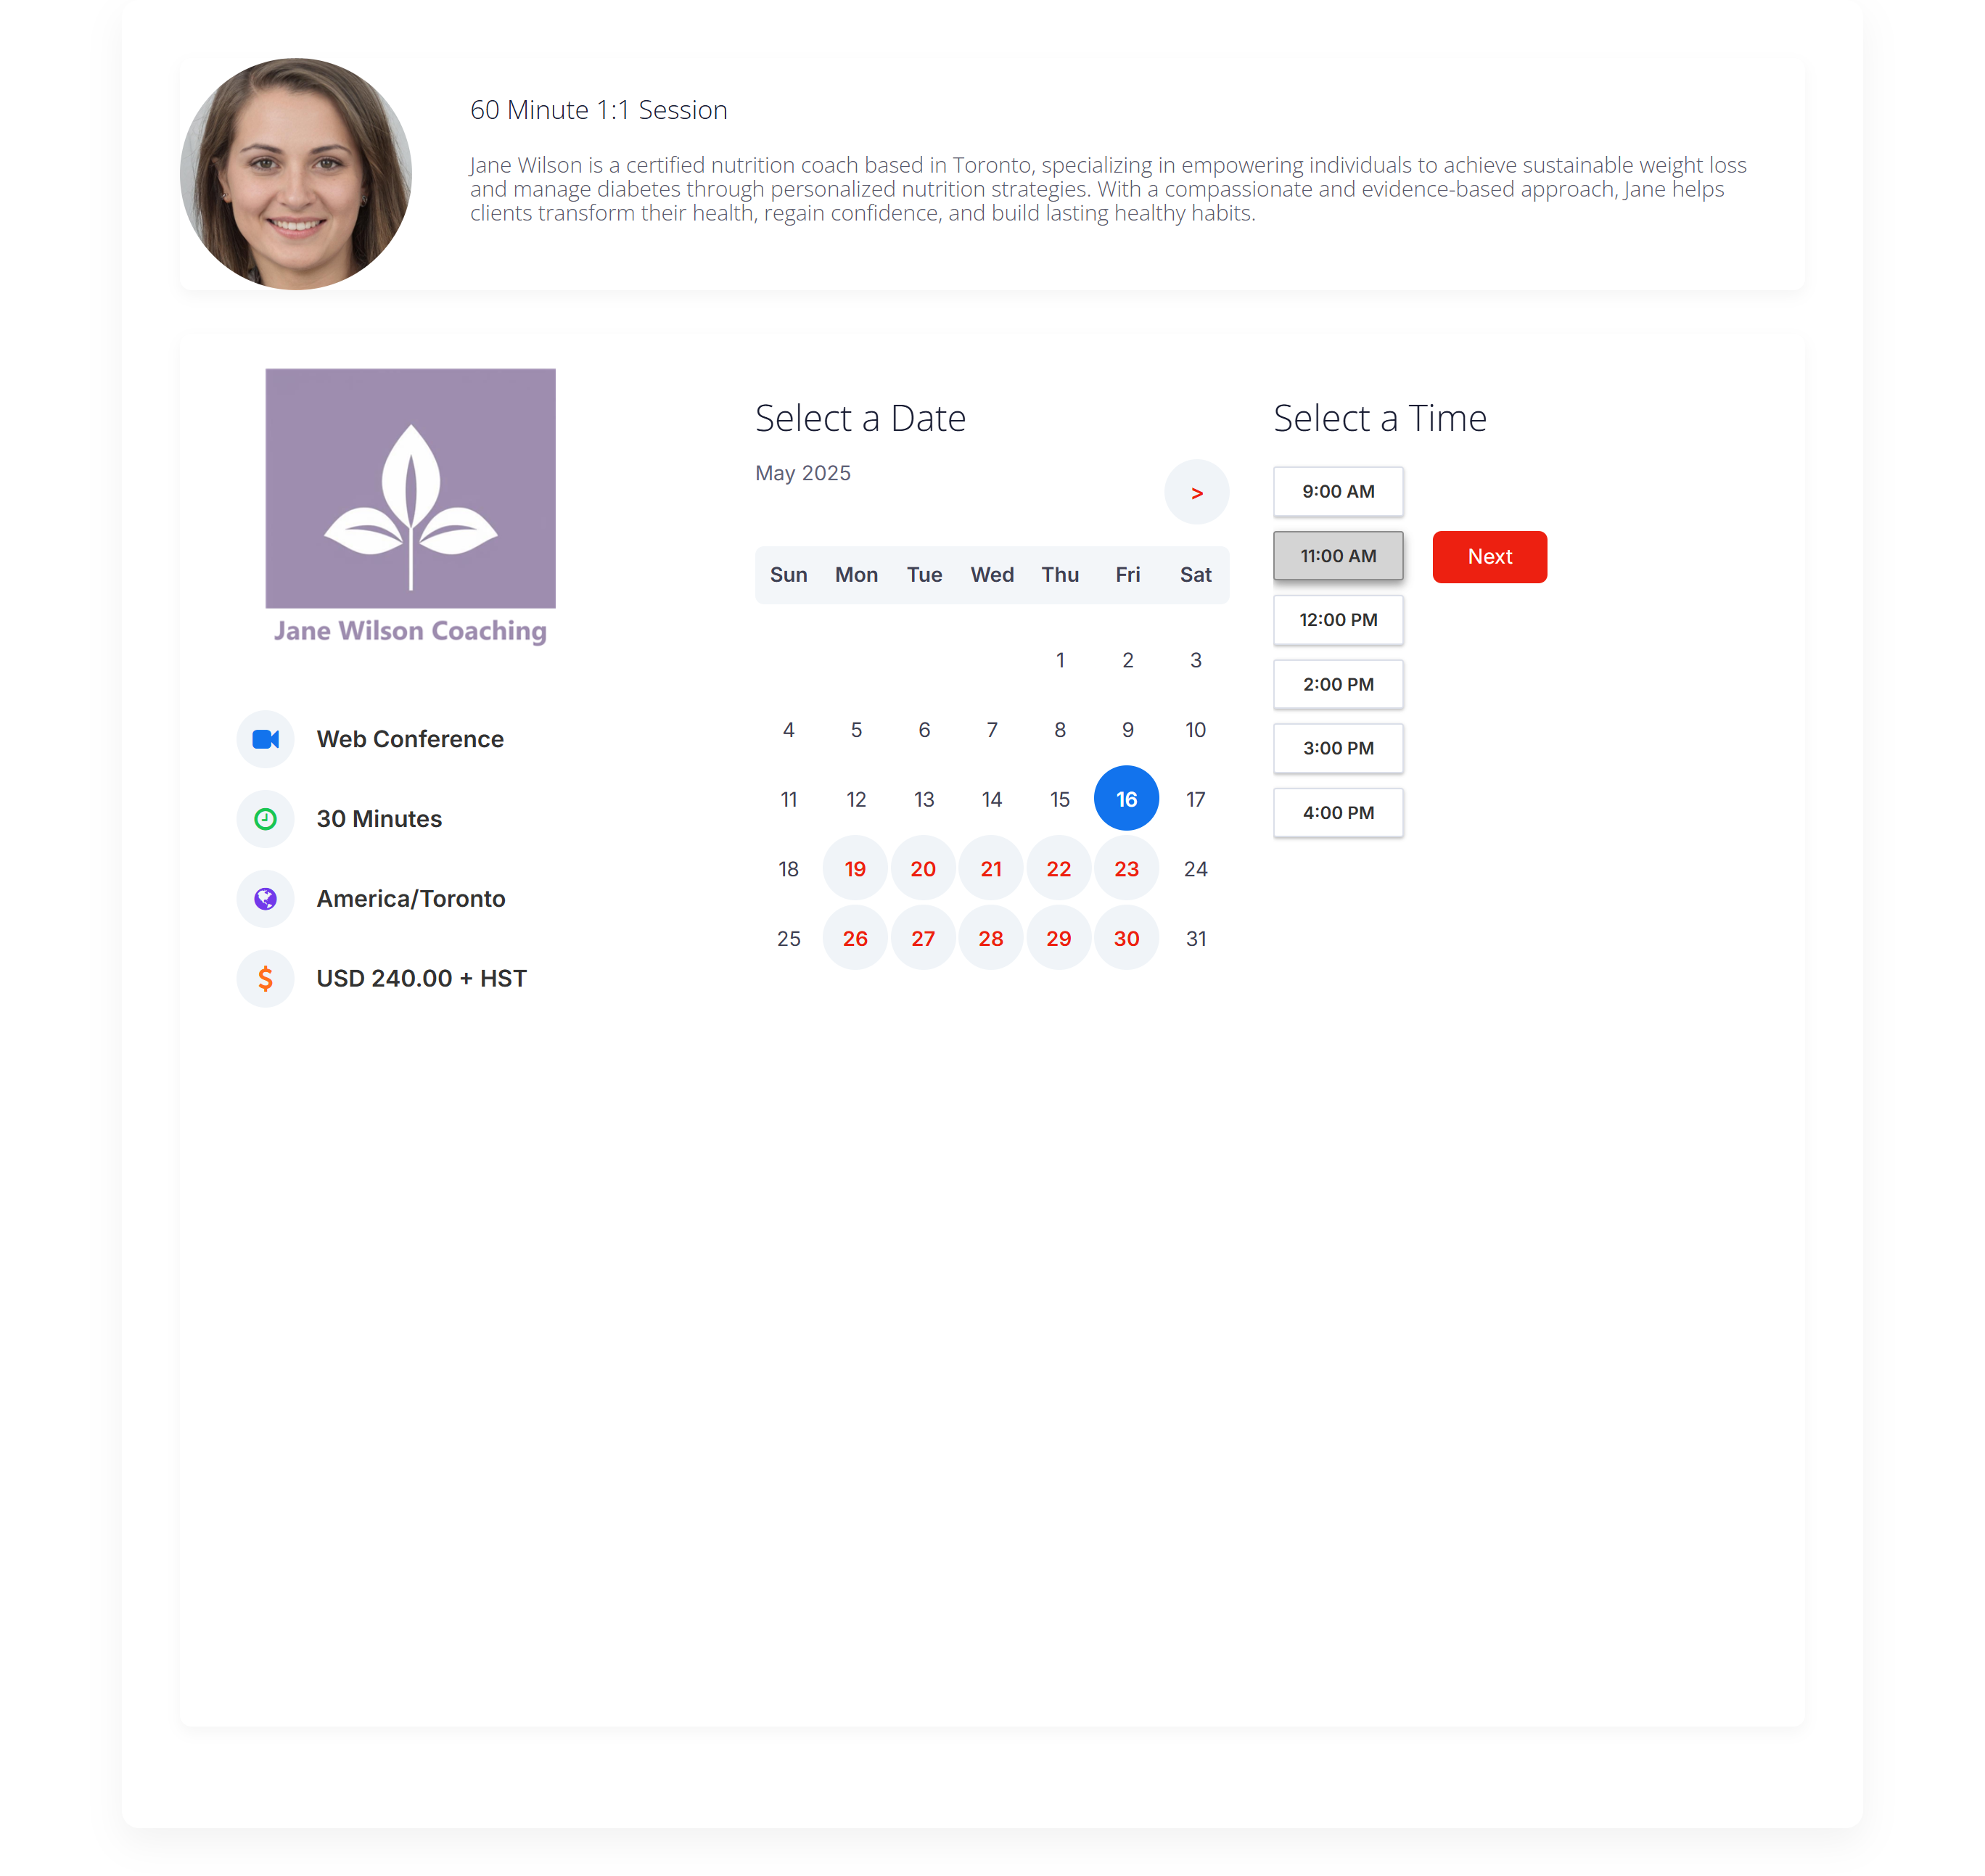The height and width of the screenshot is (1876, 1985).
Task: Click the May 2025 month label
Action: (x=802, y=473)
